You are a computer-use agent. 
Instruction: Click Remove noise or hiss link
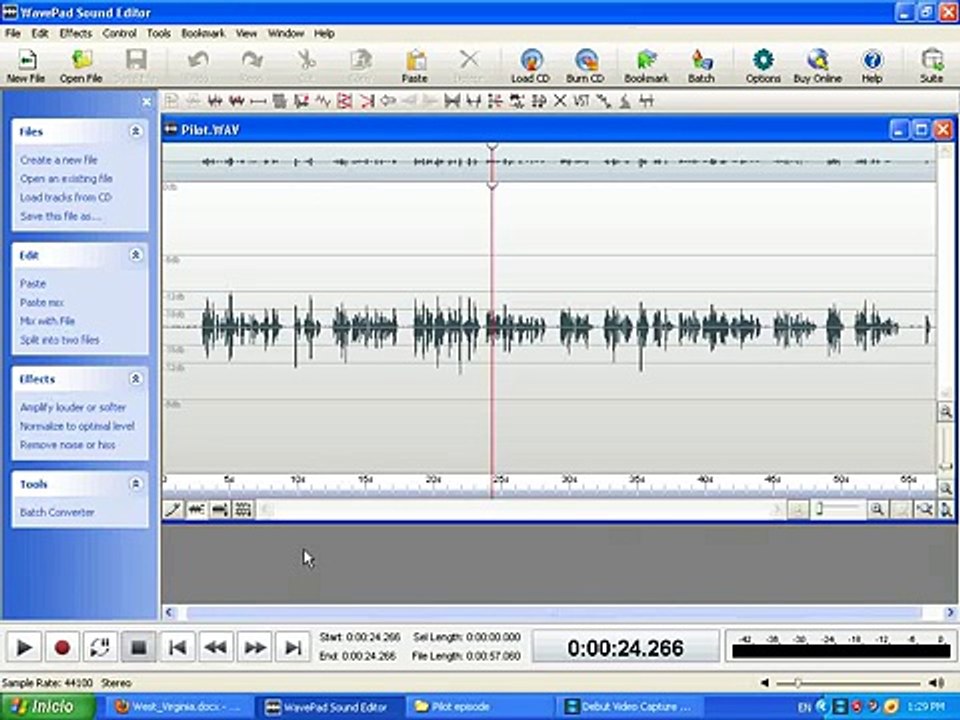click(67, 445)
